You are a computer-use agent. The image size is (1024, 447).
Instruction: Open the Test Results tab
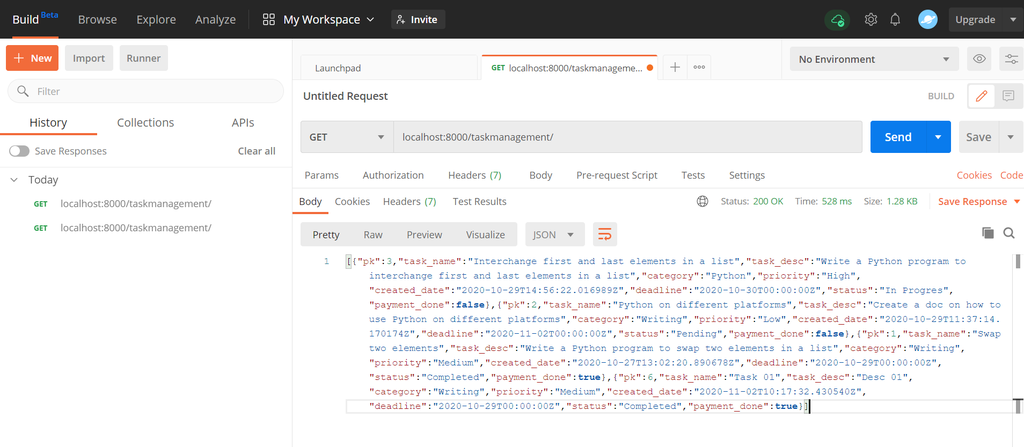click(x=479, y=201)
